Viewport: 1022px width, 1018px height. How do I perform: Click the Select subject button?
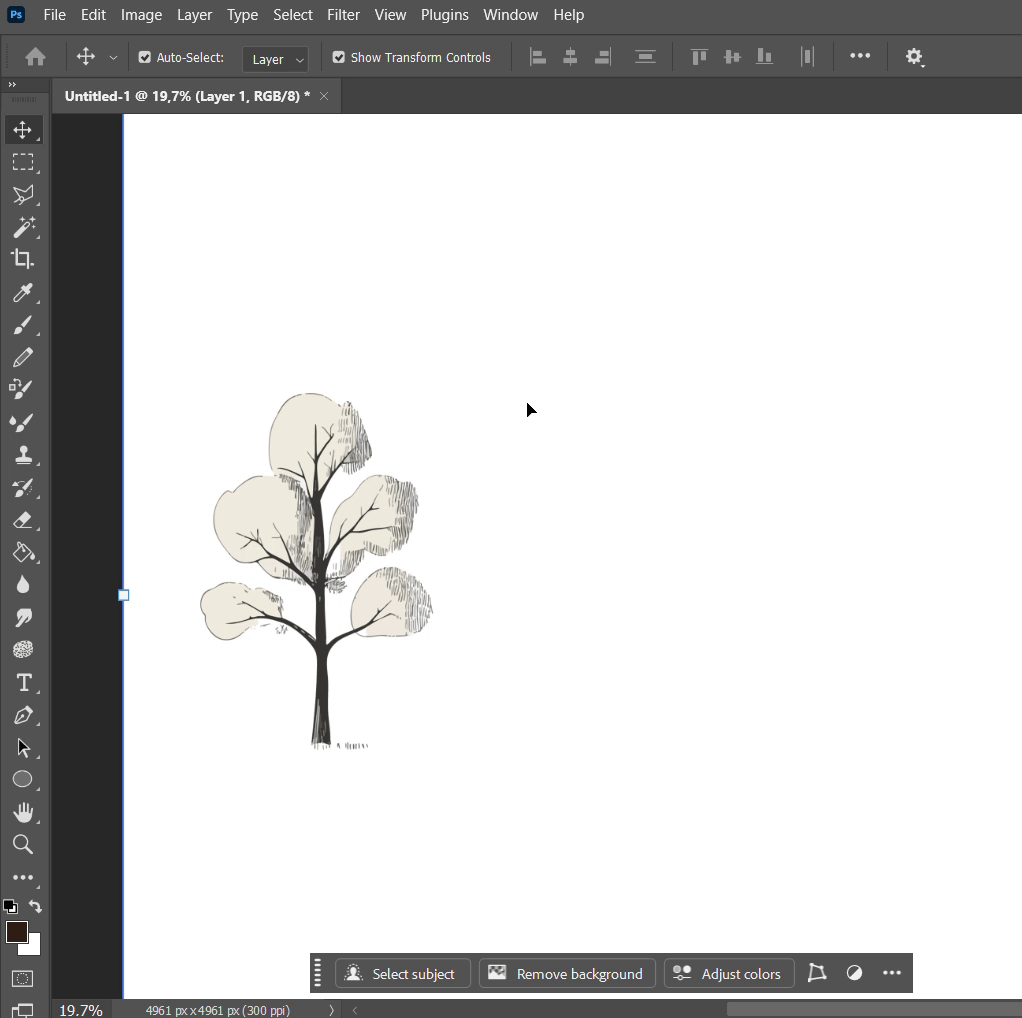point(402,974)
